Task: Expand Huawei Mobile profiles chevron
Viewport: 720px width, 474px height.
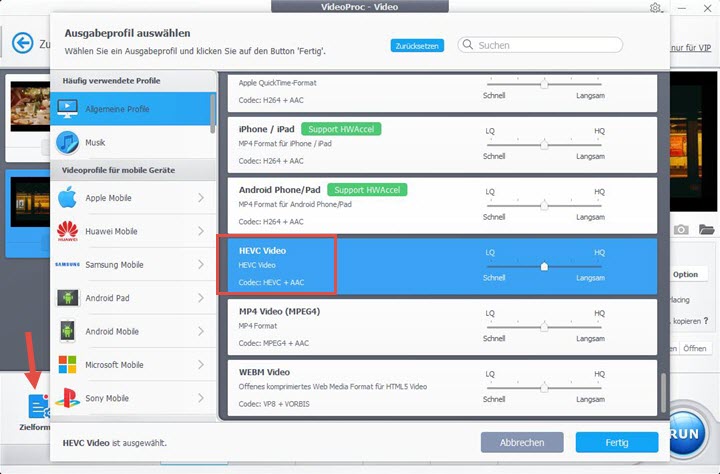Action: pos(201,231)
